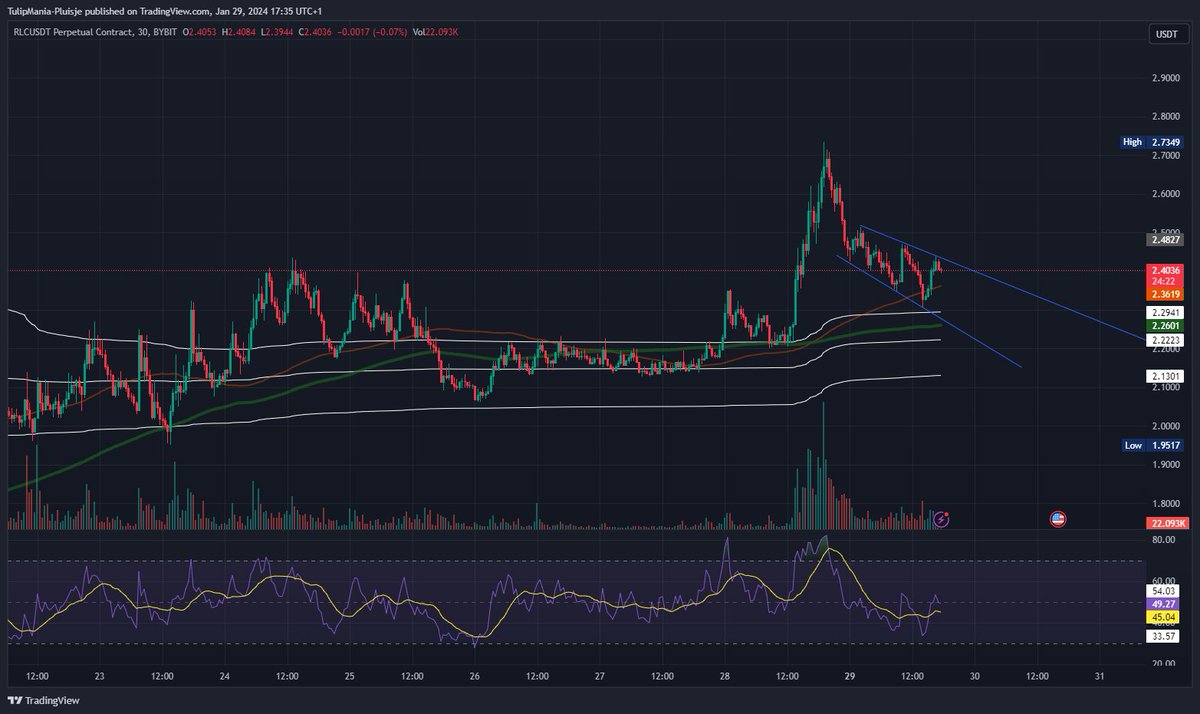Click the white 2.2941 band label

coord(1165,312)
